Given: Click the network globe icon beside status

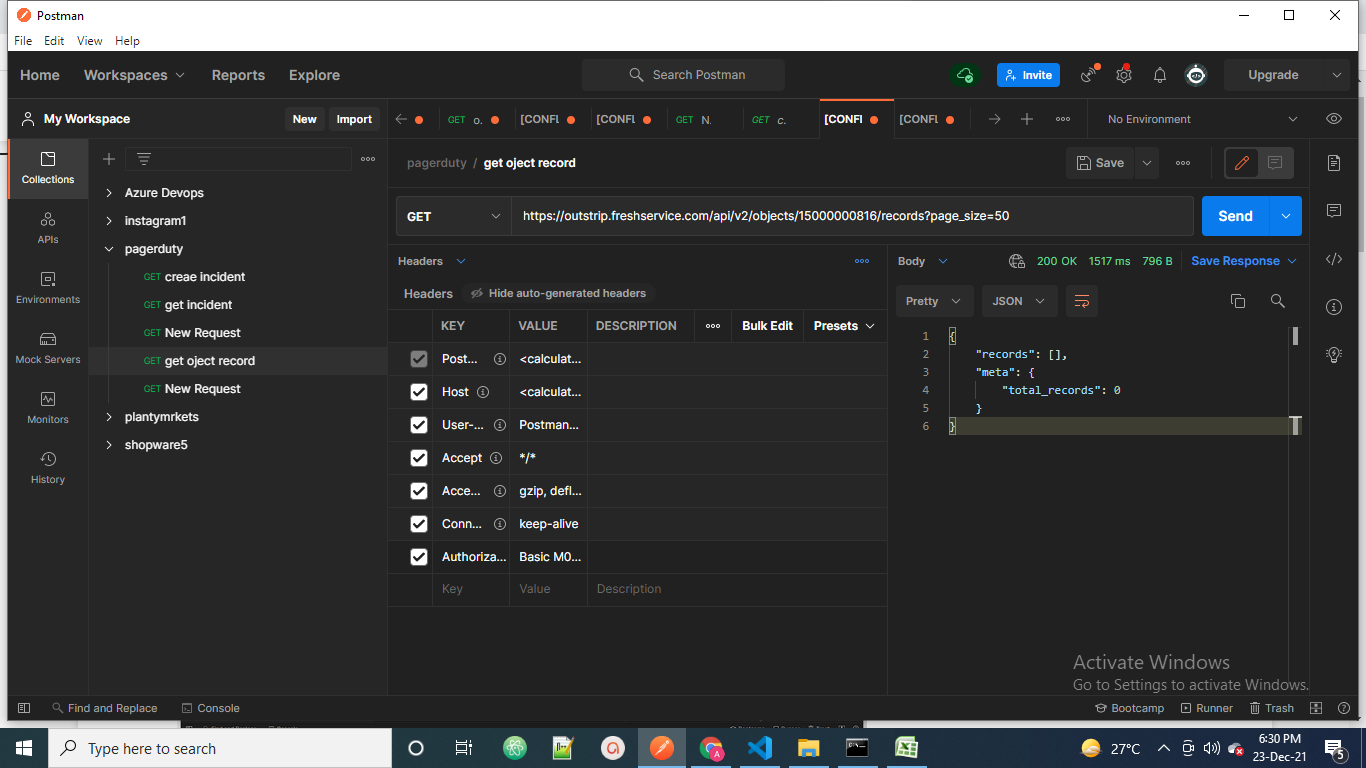Looking at the screenshot, I should pyautogui.click(x=1017, y=261).
